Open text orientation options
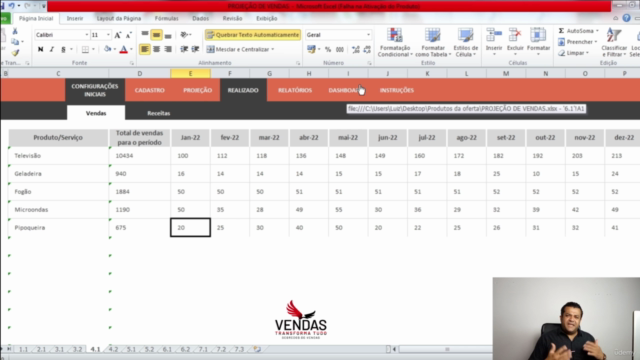Viewport: 640px width, 360px height. tap(186, 35)
